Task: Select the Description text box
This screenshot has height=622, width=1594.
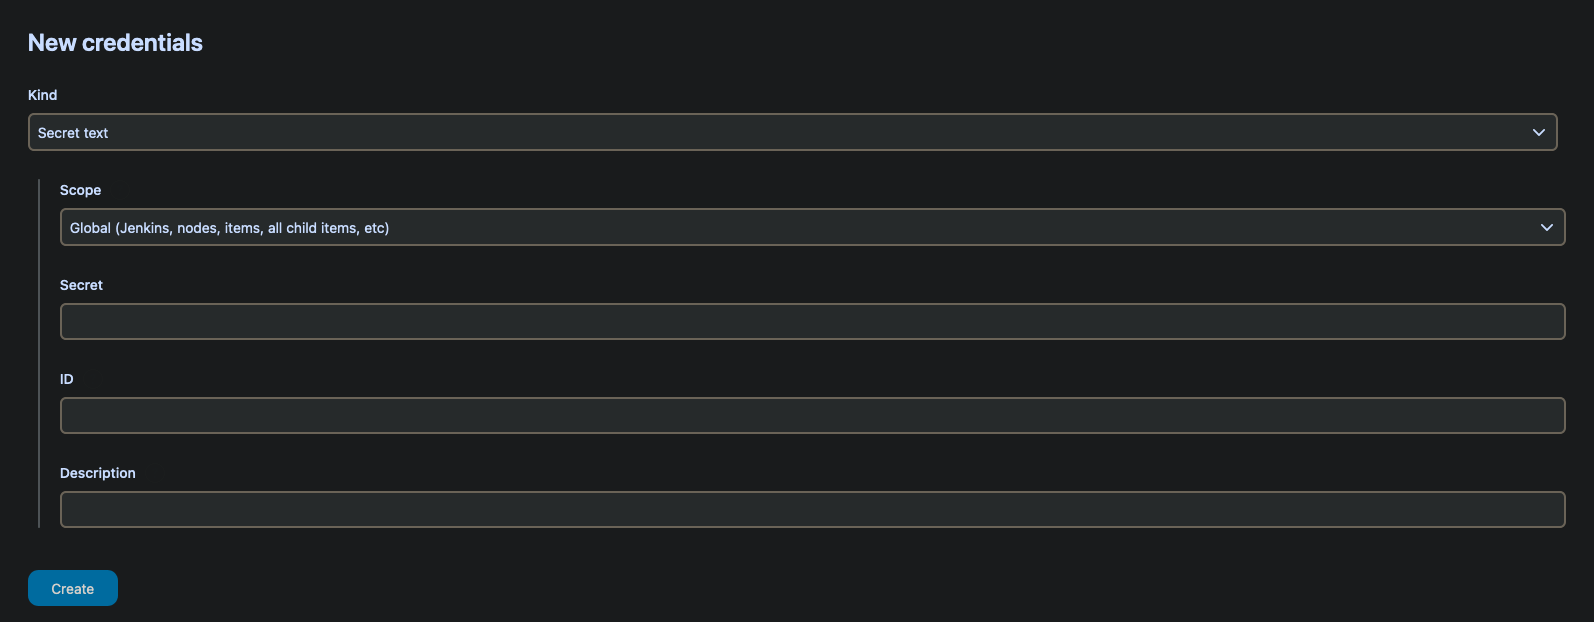Action: pyautogui.click(x=812, y=509)
